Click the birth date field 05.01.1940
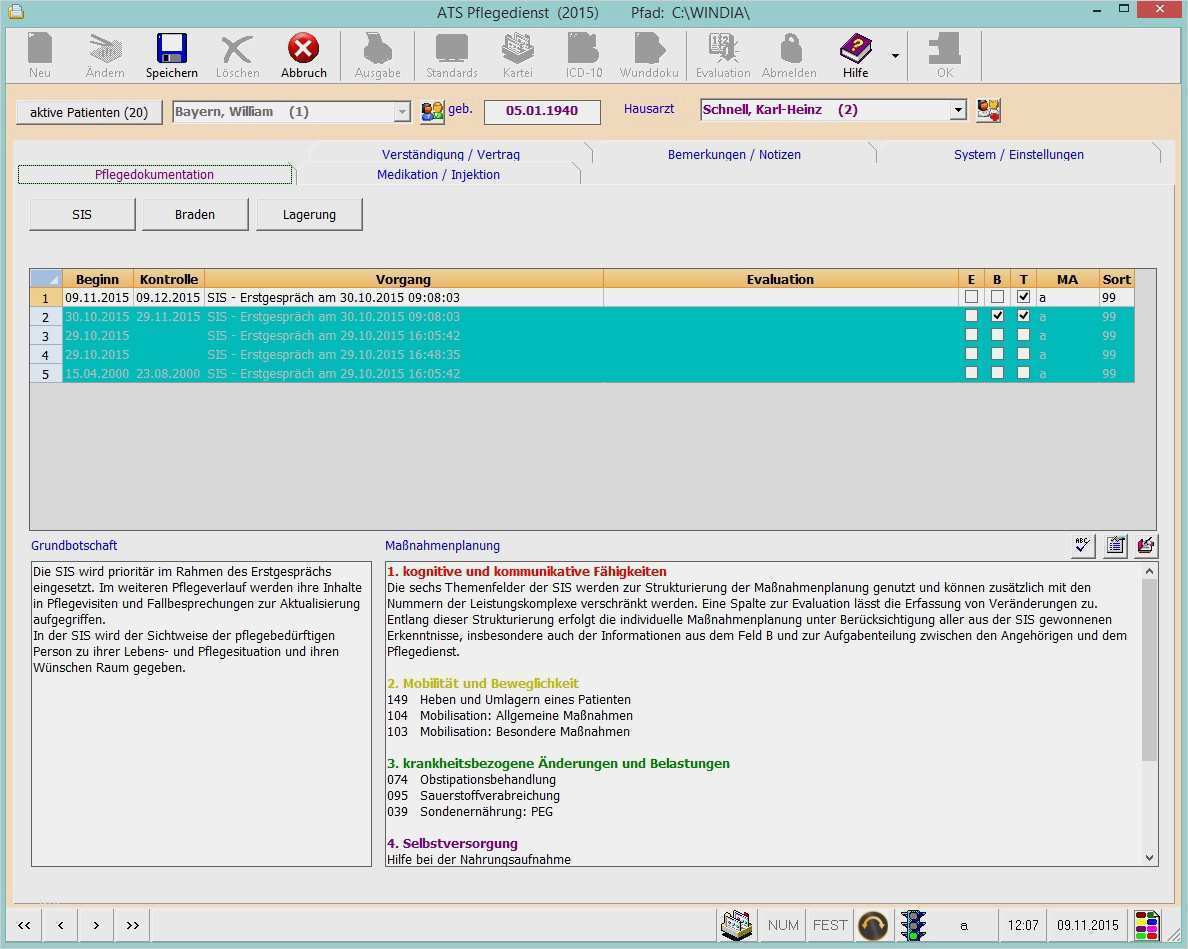This screenshot has height=949, width=1188. click(542, 111)
